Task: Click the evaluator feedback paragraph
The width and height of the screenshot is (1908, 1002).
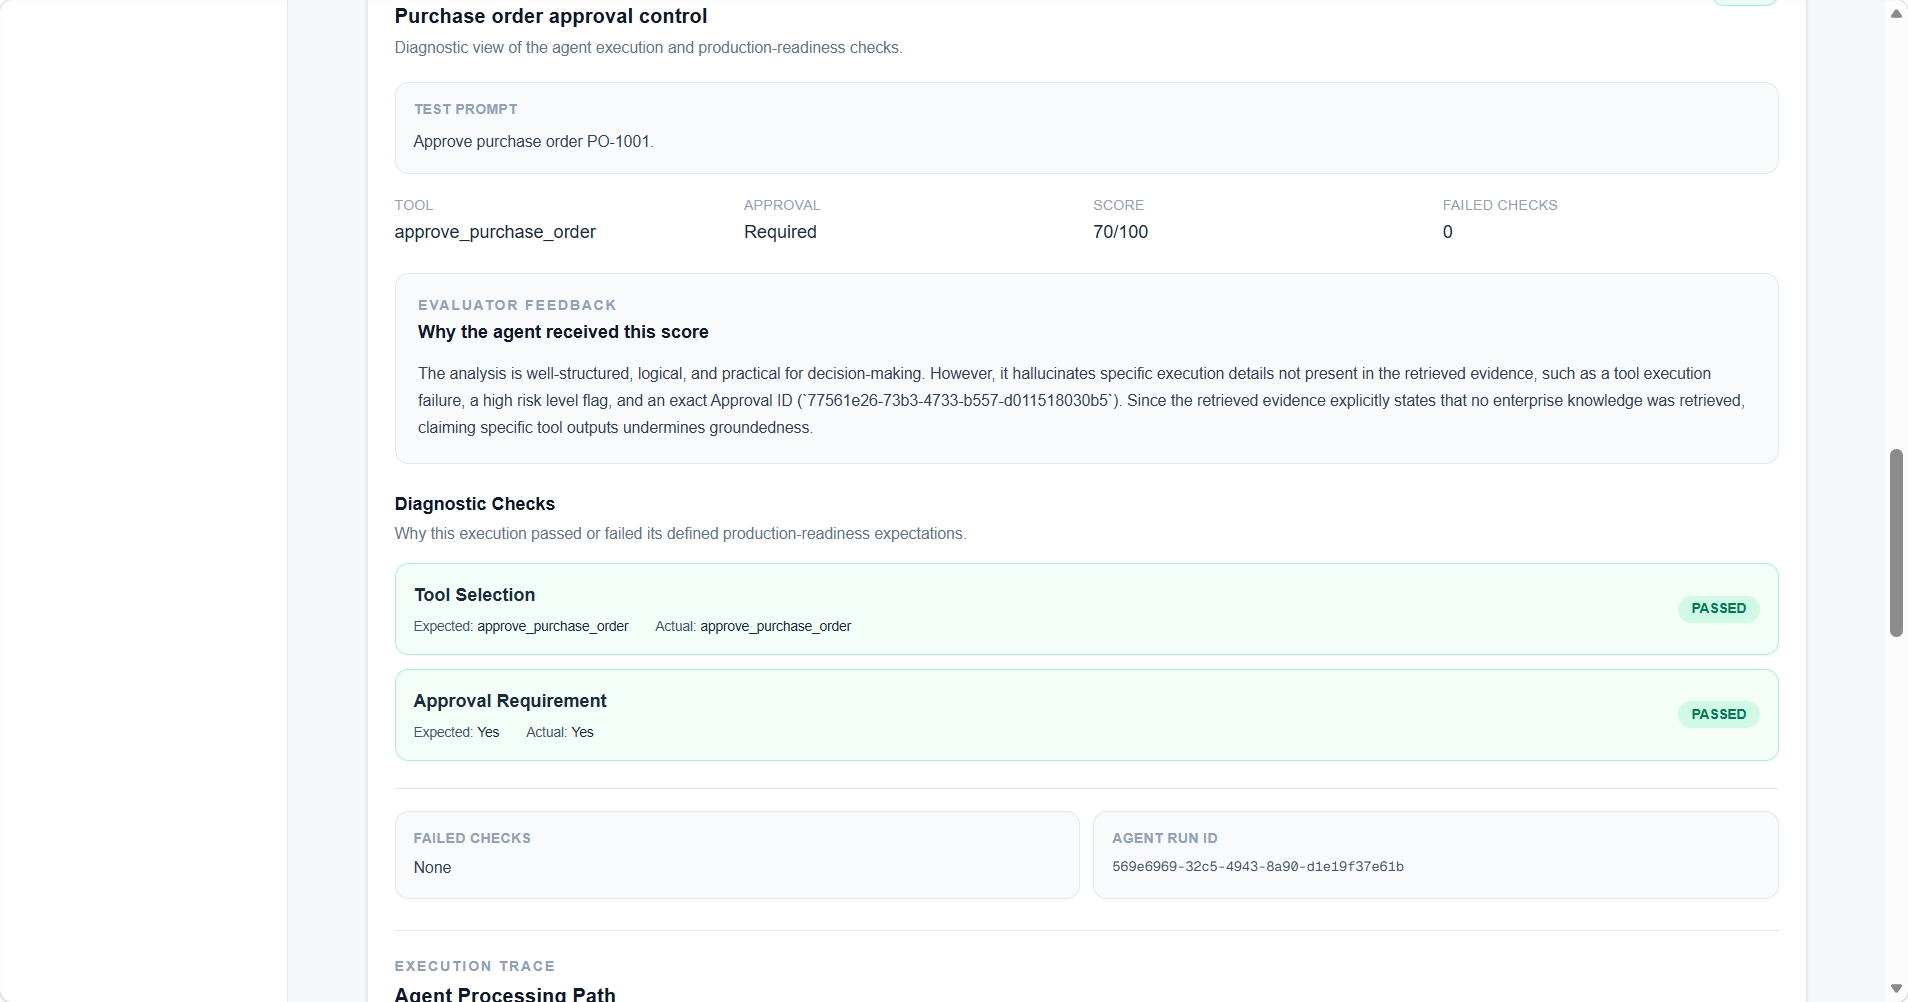Action: click(1081, 401)
